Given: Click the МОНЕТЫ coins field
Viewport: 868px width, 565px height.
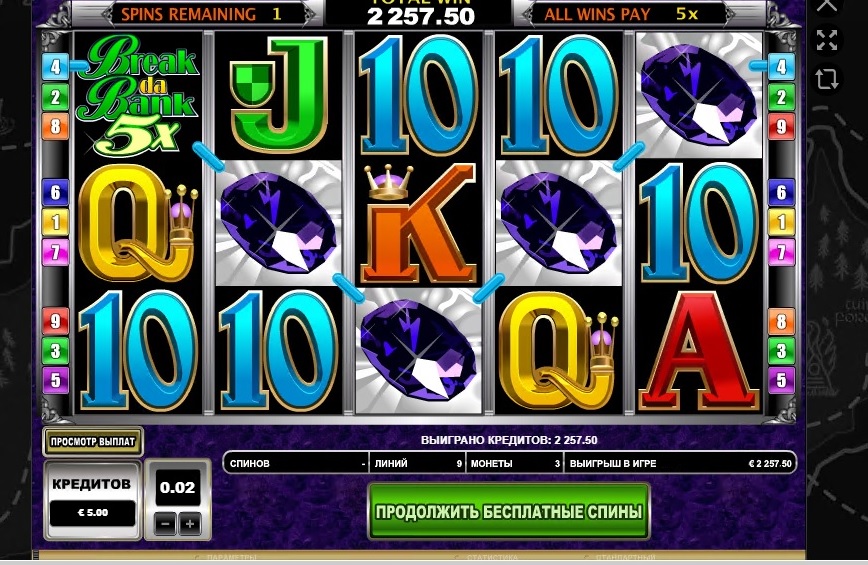Looking at the screenshot, I should tap(515, 464).
